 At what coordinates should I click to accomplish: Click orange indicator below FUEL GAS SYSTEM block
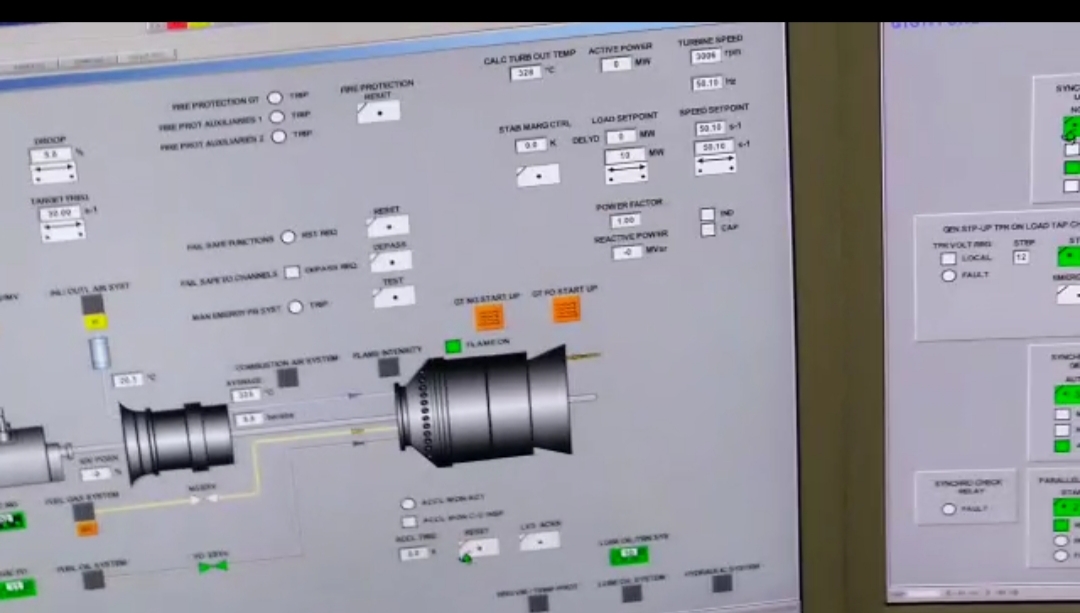coord(87,529)
